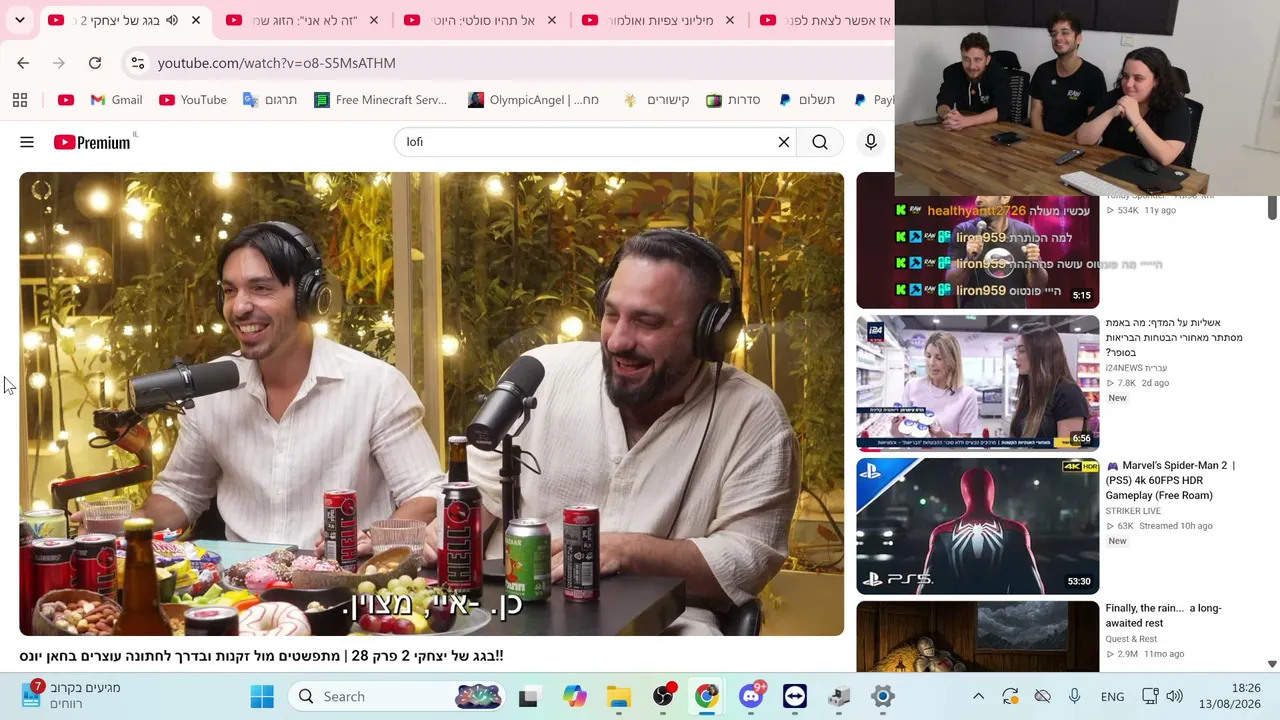
Task: Run search with the magnifier button
Action: pyautogui.click(x=820, y=142)
